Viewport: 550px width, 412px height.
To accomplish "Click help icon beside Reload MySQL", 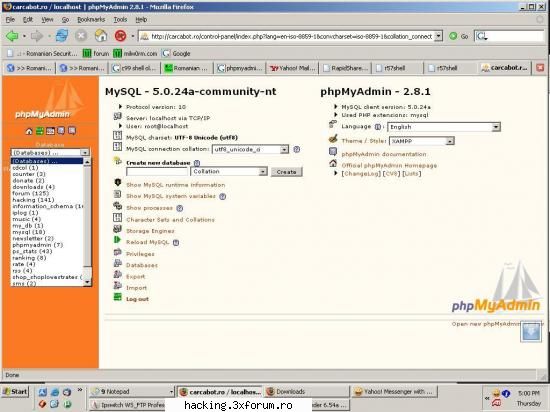I will [176, 243].
